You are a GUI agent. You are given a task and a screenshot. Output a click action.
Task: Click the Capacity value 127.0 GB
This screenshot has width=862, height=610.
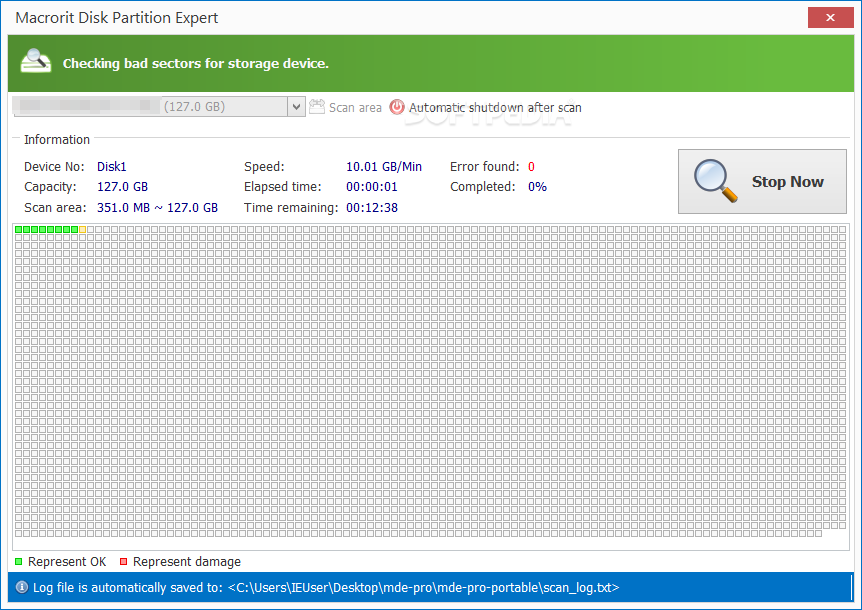[123, 187]
